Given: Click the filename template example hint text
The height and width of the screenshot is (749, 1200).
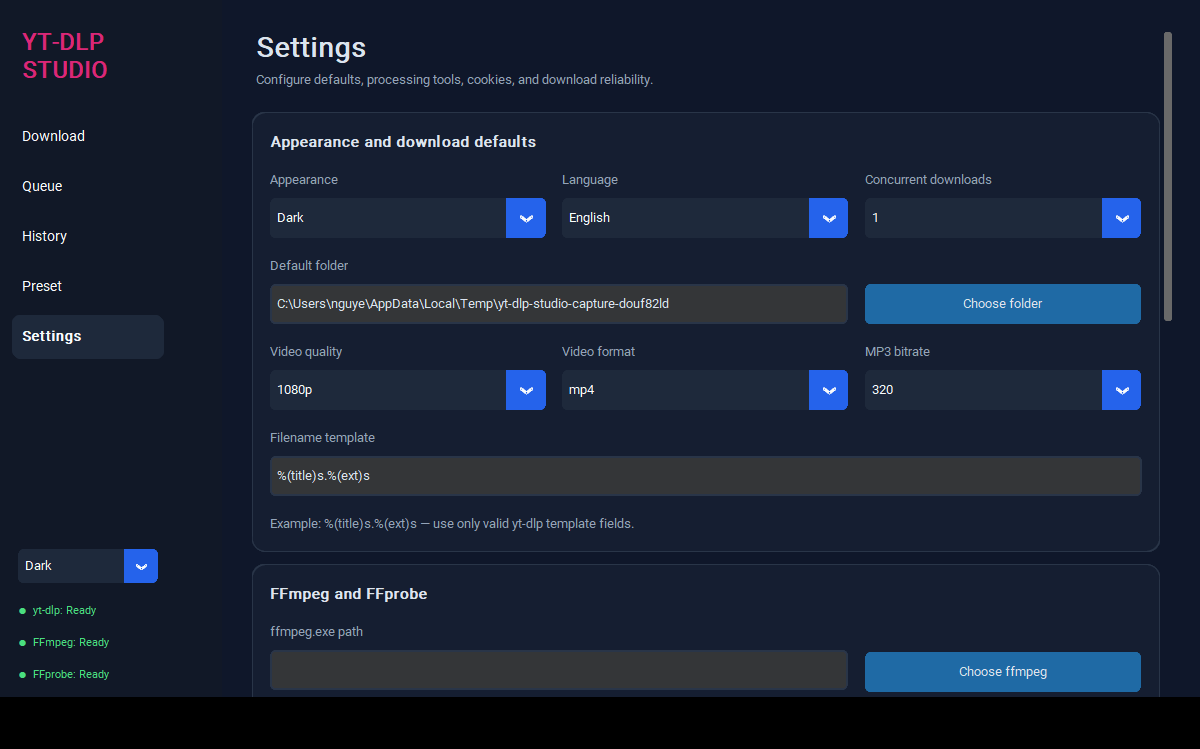Looking at the screenshot, I should tap(452, 524).
